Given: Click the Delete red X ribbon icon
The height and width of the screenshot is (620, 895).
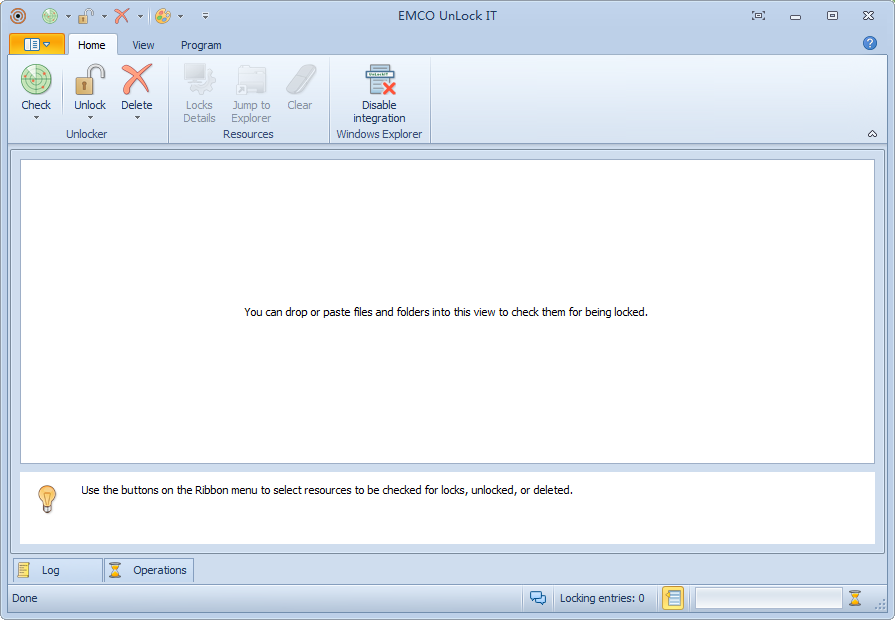Looking at the screenshot, I should click(137, 80).
